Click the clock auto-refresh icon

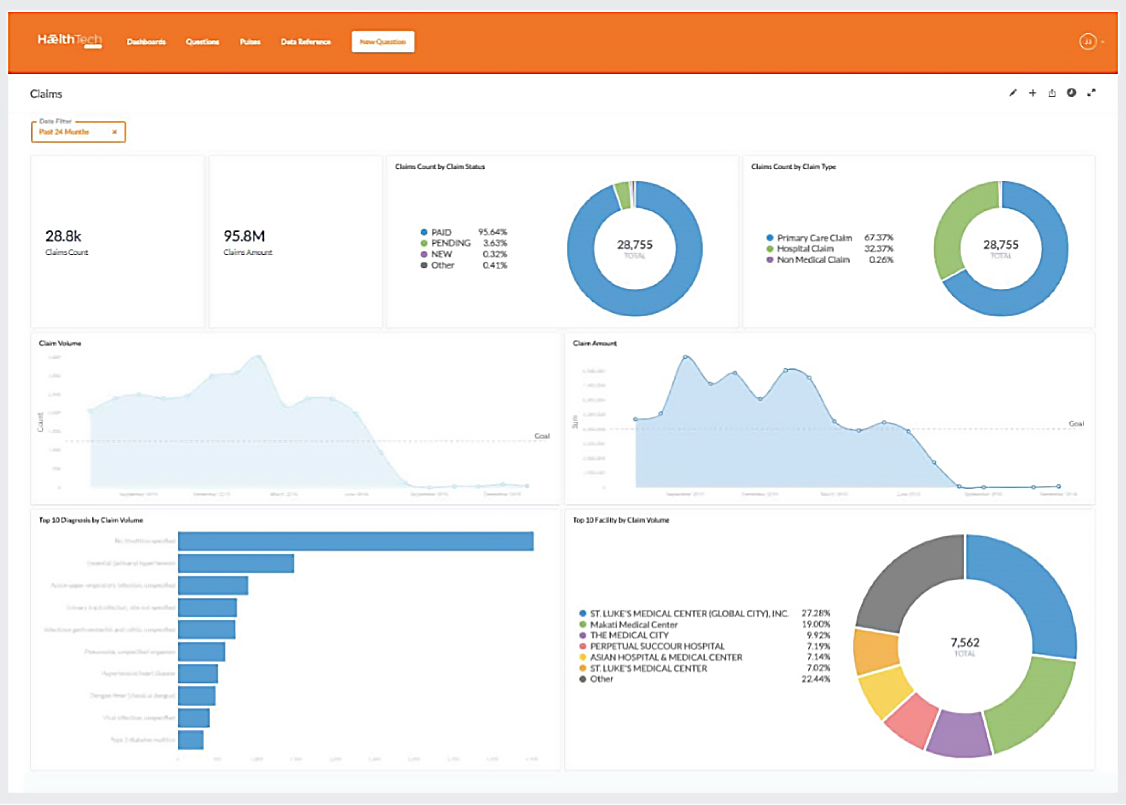[x=1071, y=93]
